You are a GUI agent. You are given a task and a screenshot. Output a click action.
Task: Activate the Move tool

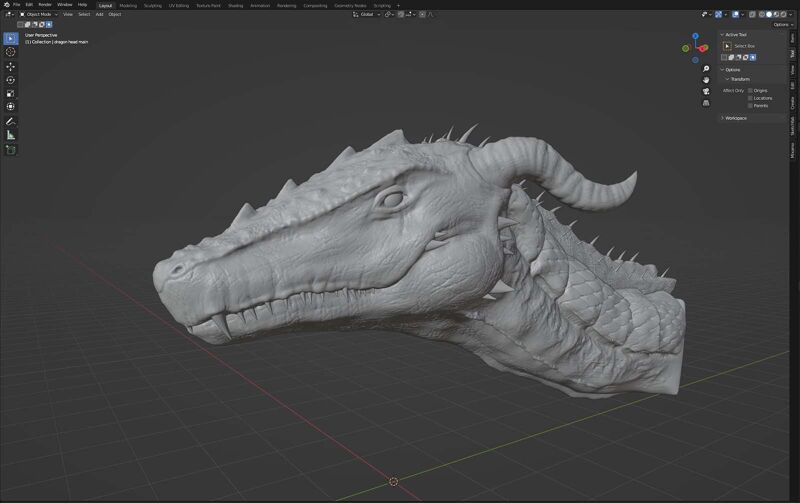(x=11, y=66)
